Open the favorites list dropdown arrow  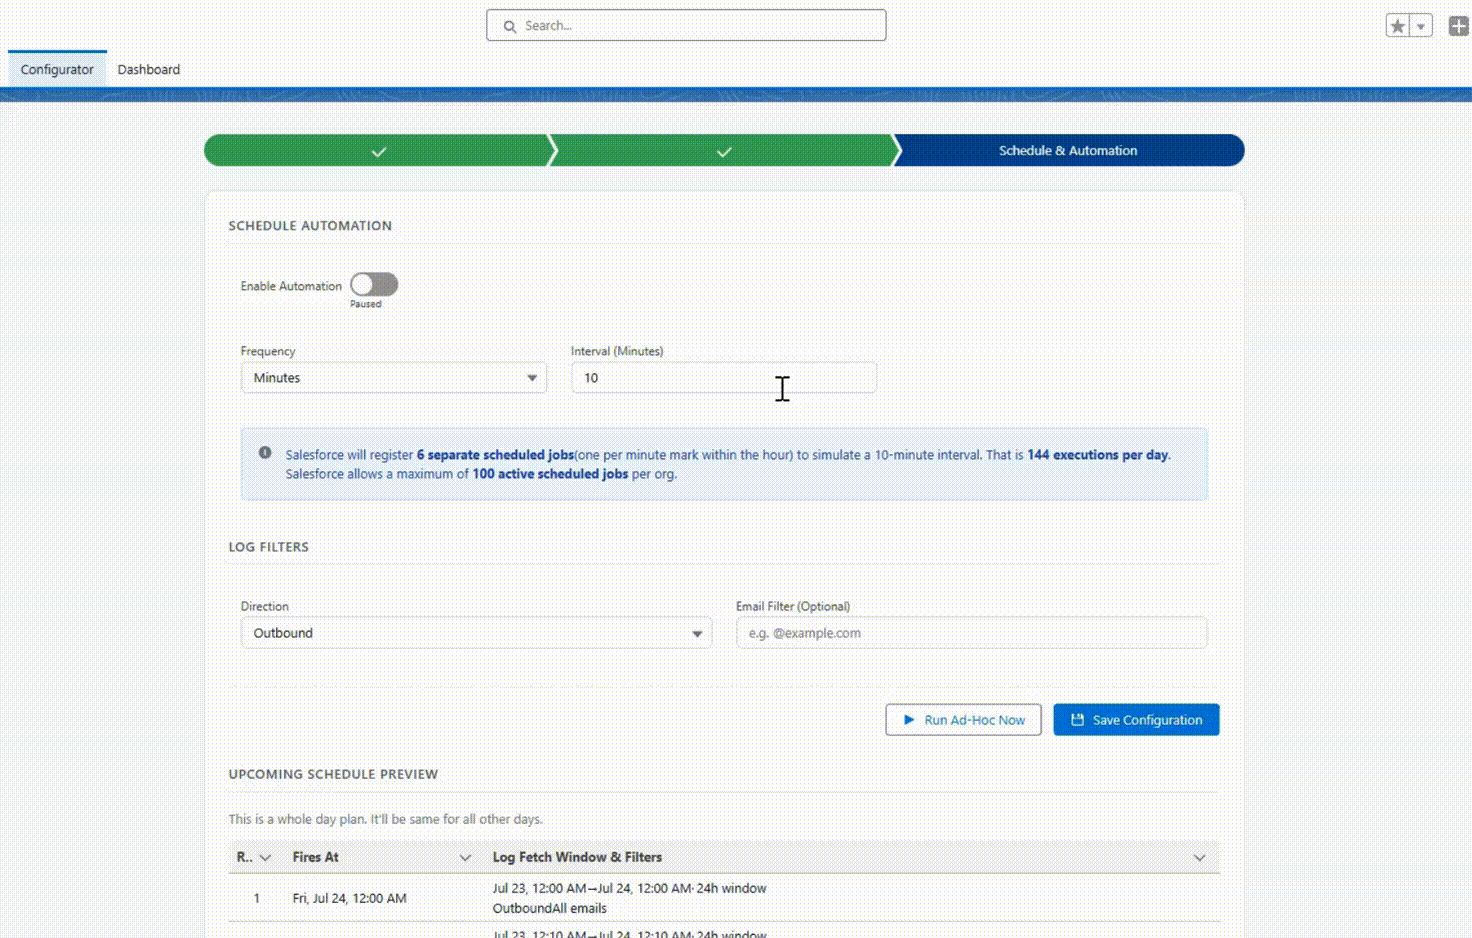[1421, 26]
